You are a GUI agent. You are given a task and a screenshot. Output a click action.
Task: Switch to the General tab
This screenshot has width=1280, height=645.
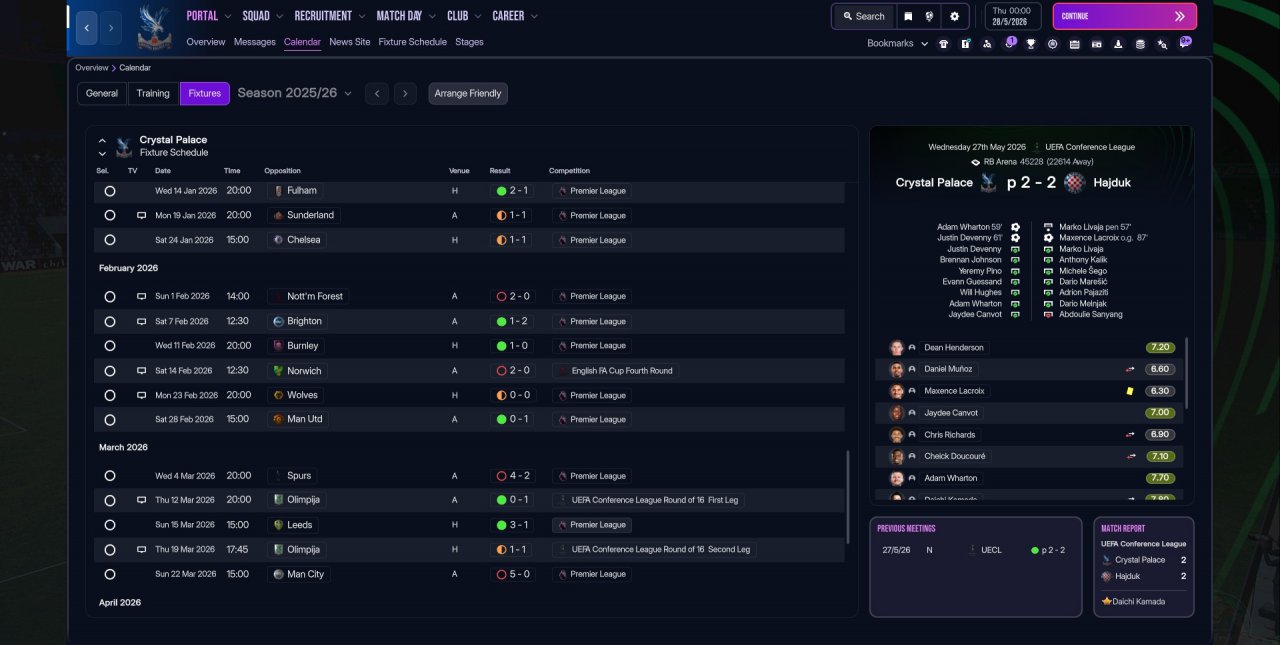[102, 93]
